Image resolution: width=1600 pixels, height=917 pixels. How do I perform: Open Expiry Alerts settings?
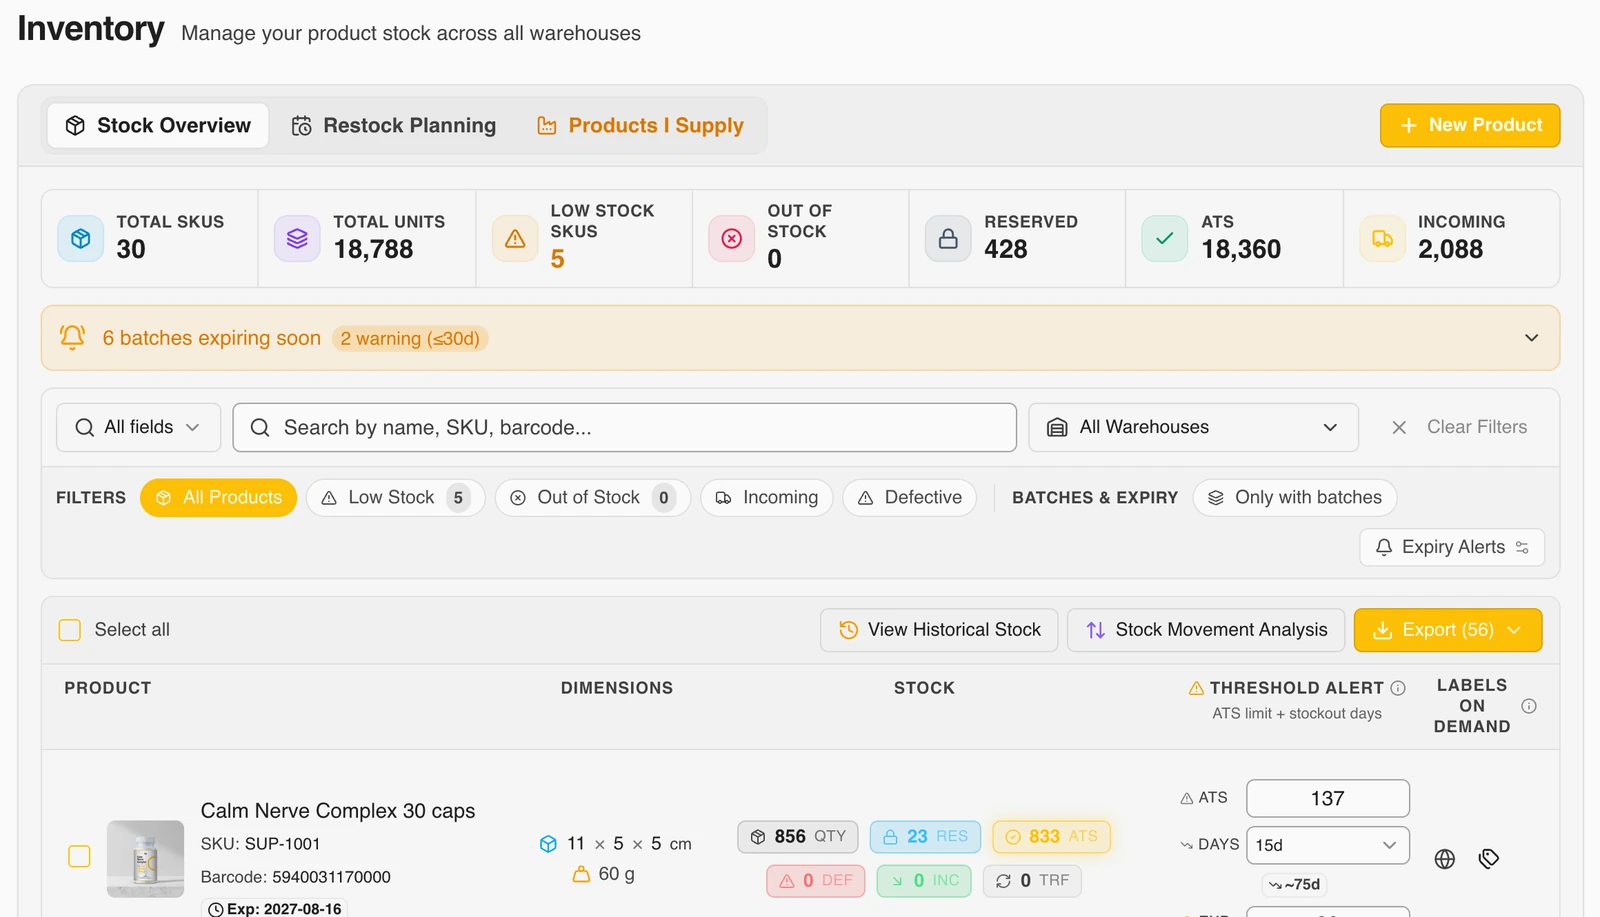pyautogui.click(x=1452, y=547)
